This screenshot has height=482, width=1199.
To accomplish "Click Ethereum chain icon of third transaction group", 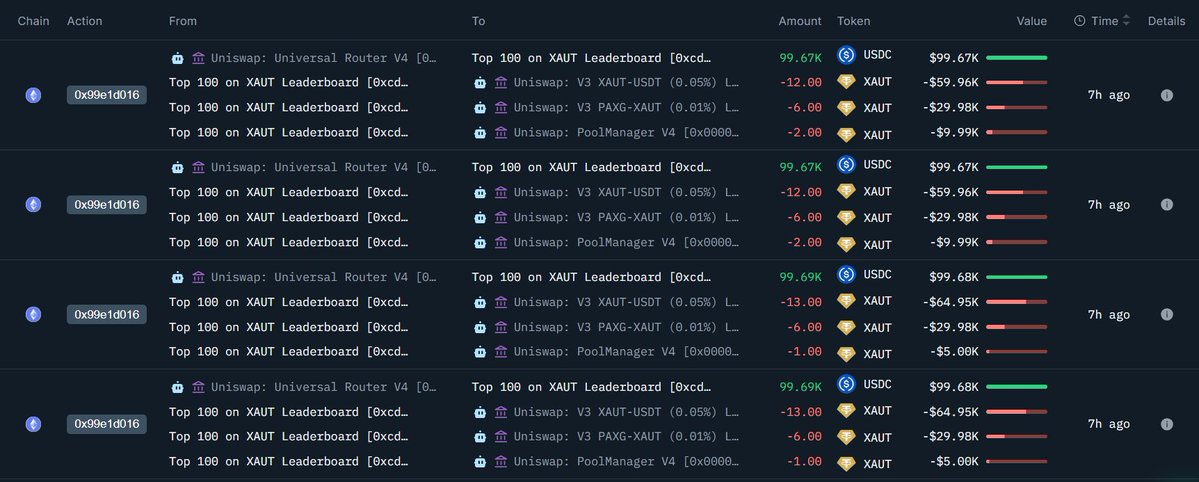I will (x=34, y=314).
